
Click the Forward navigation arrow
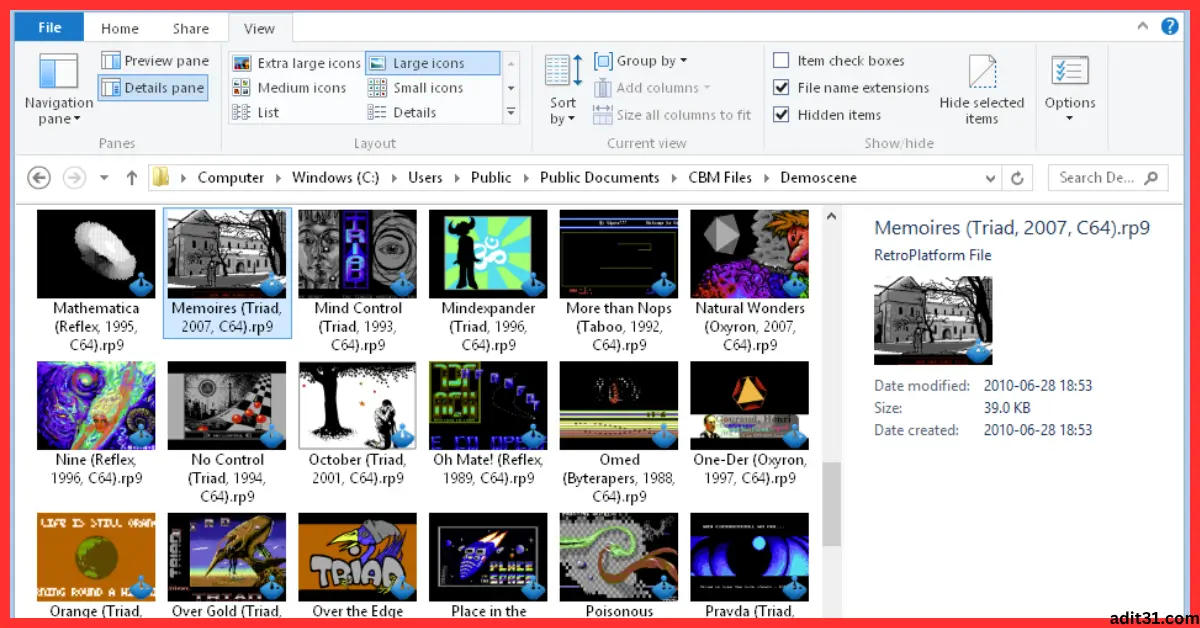(x=74, y=178)
